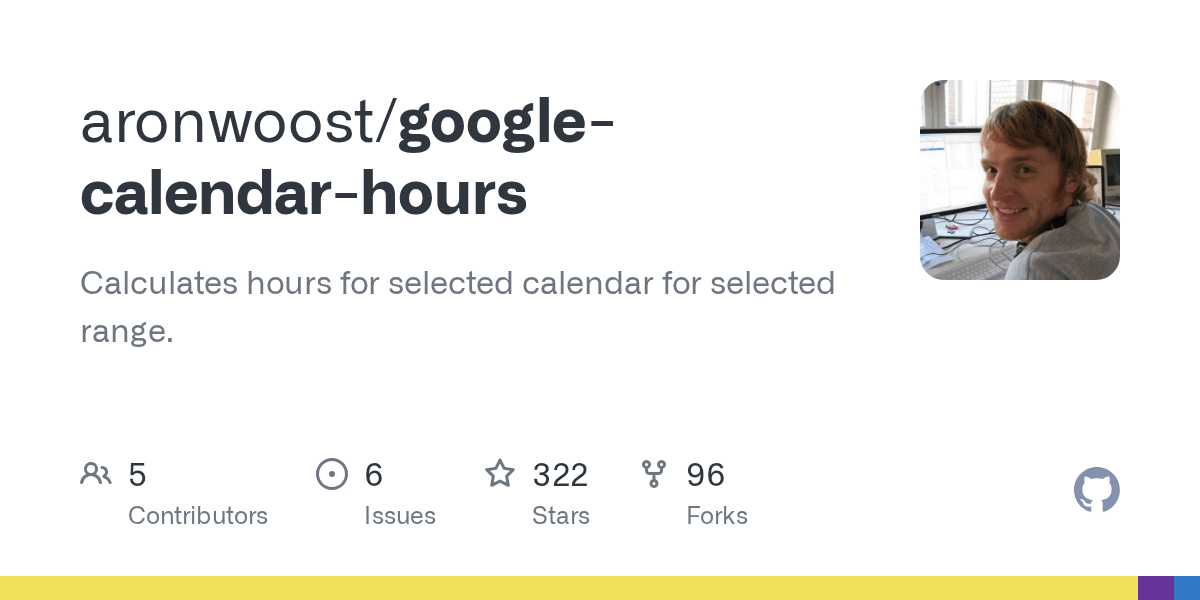Click the fork count "96"

tap(706, 475)
